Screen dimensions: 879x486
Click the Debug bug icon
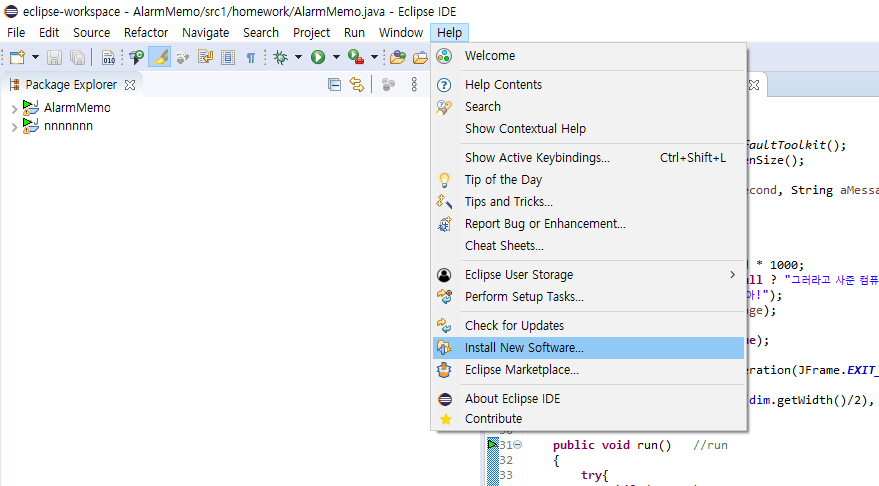[x=280, y=57]
